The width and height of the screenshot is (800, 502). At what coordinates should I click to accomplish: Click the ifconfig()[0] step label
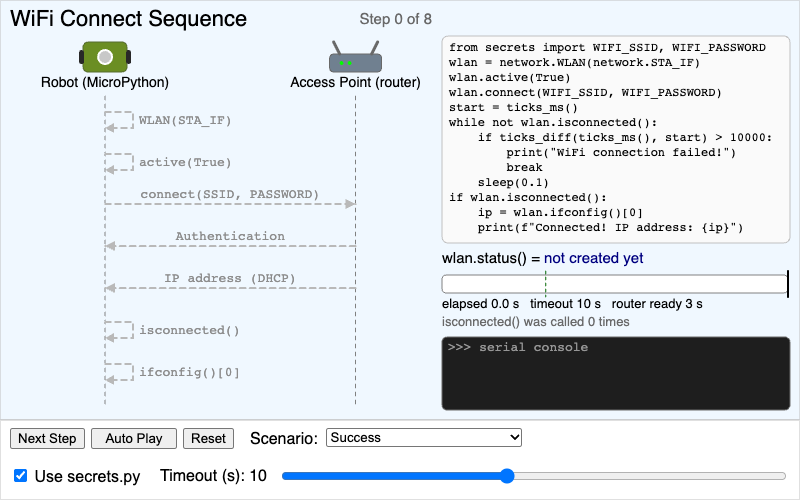(x=189, y=372)
